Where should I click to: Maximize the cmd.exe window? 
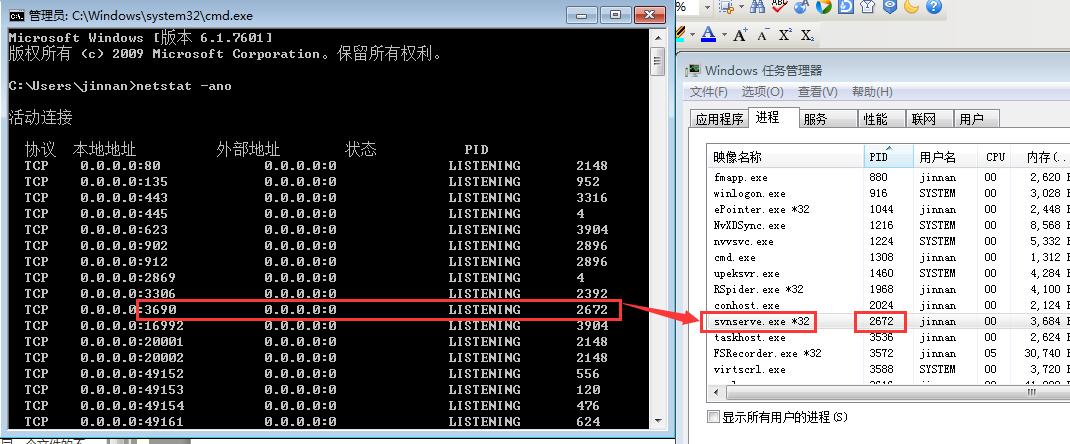tap(616, 15)
